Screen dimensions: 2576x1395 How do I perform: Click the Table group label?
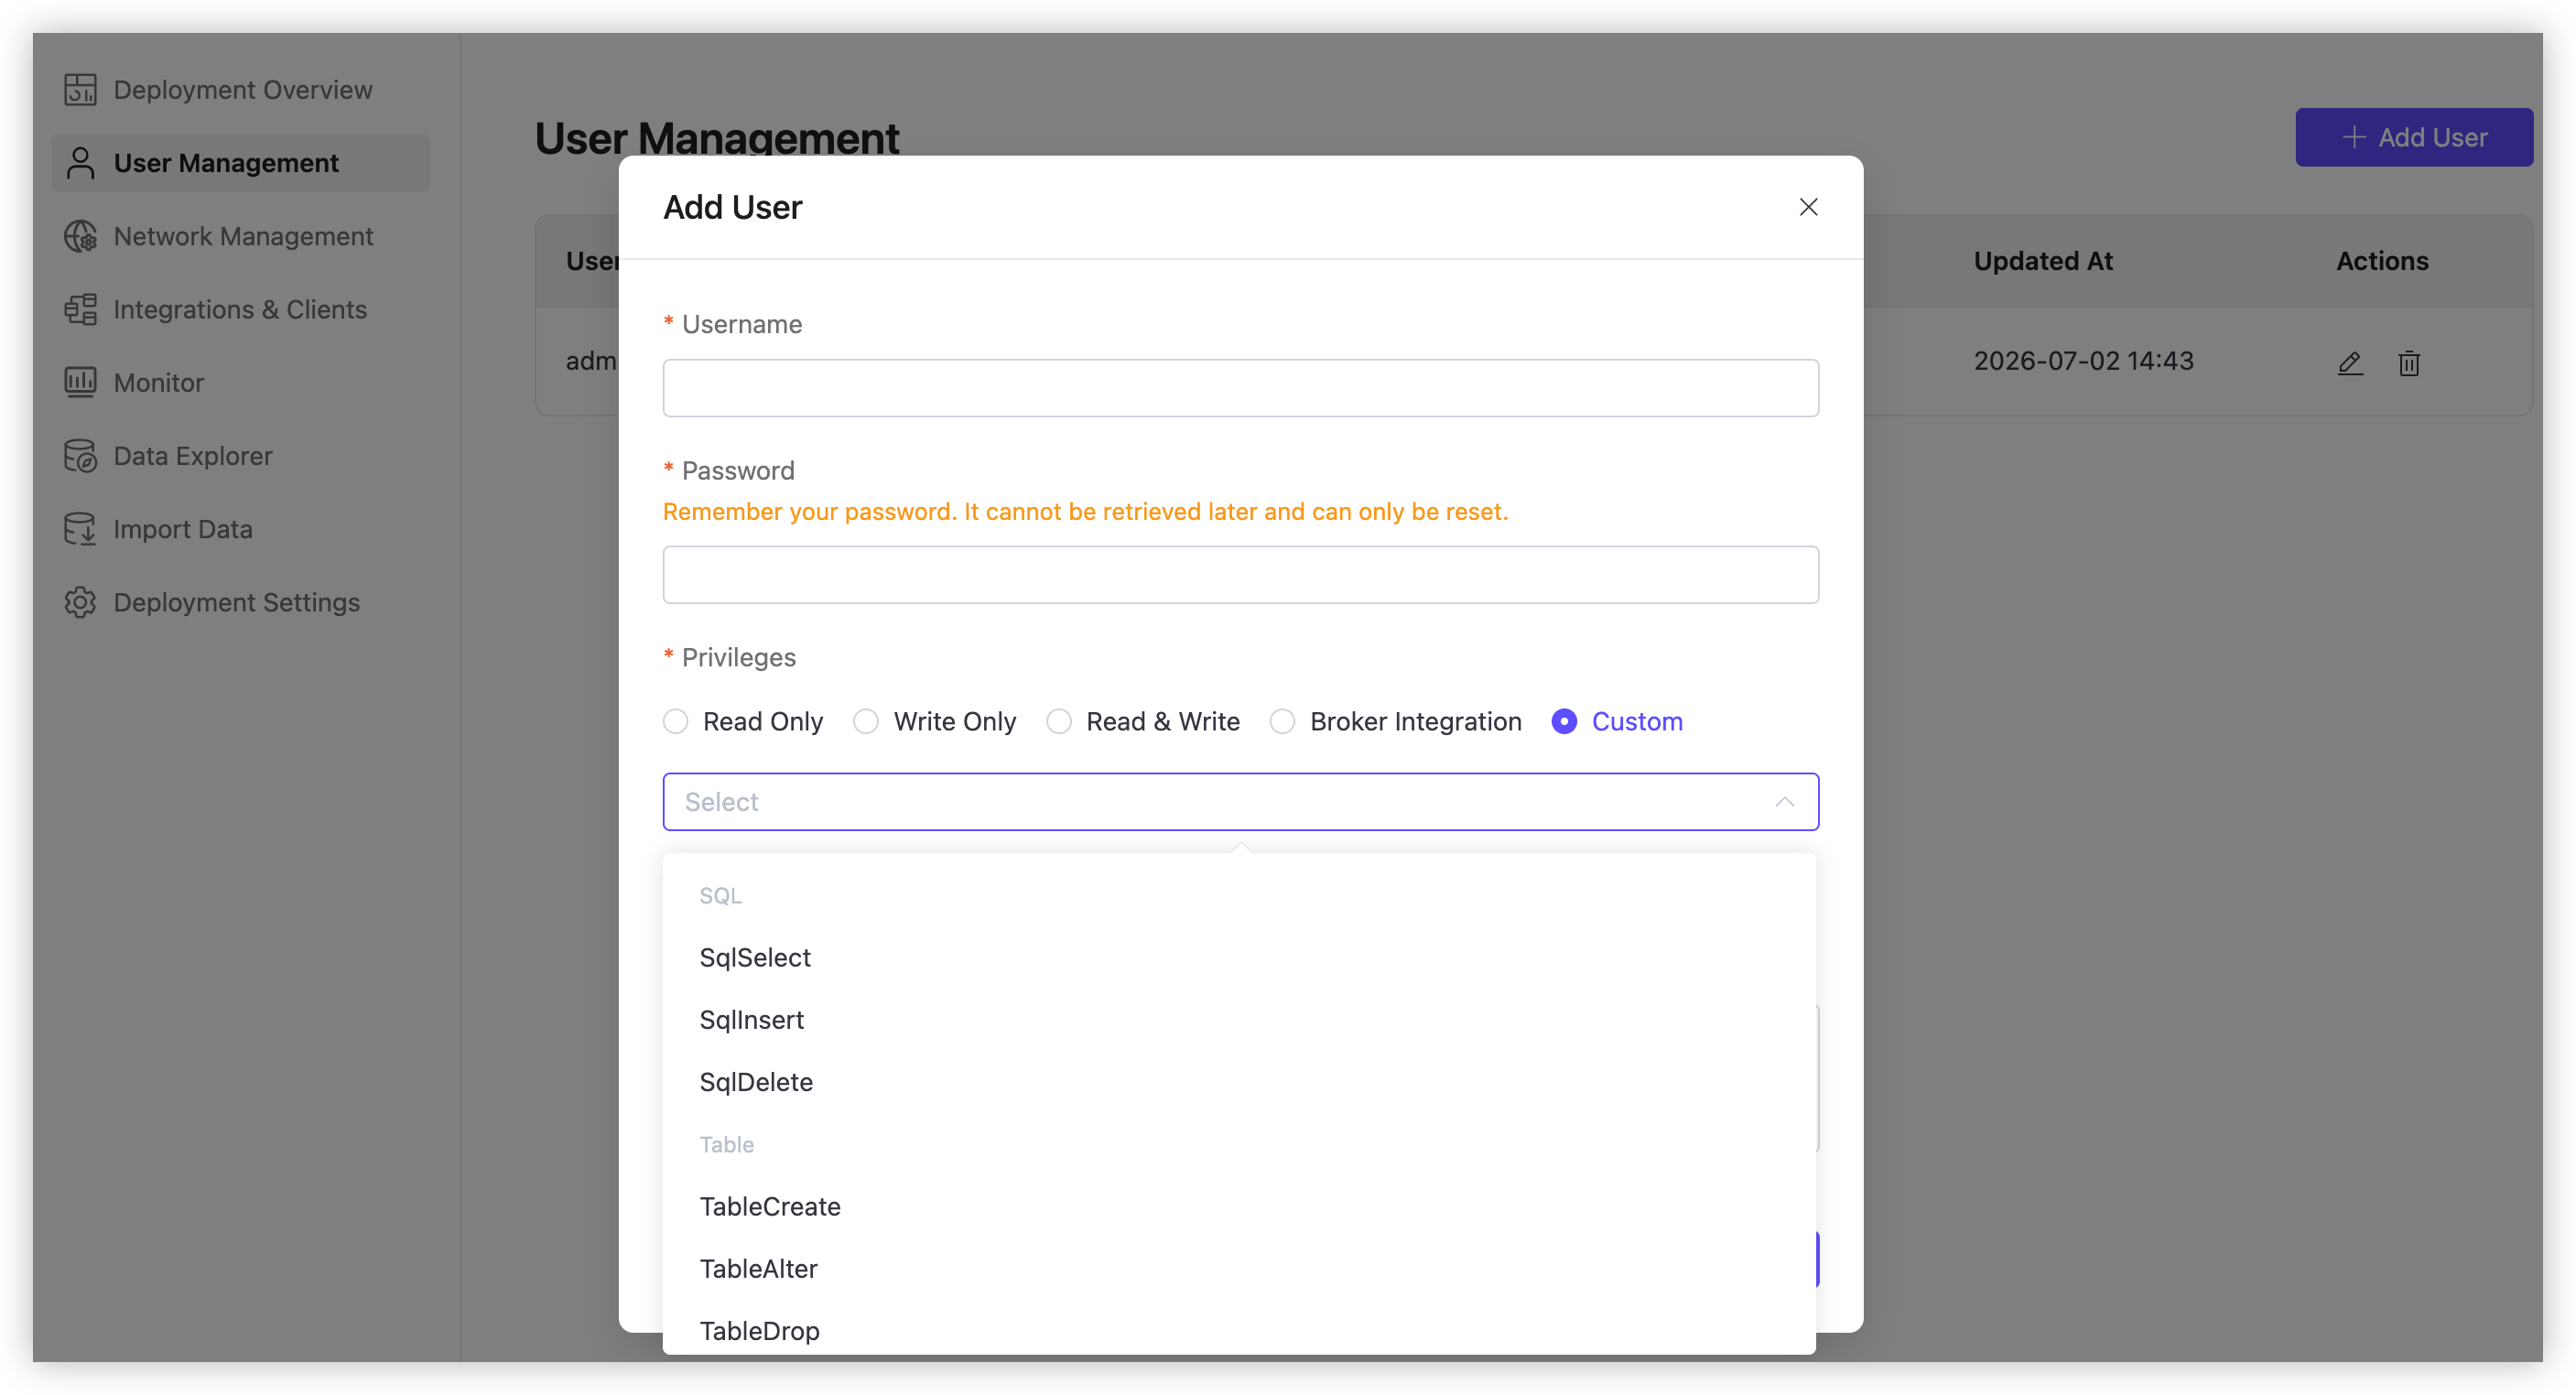[726, 1144]
